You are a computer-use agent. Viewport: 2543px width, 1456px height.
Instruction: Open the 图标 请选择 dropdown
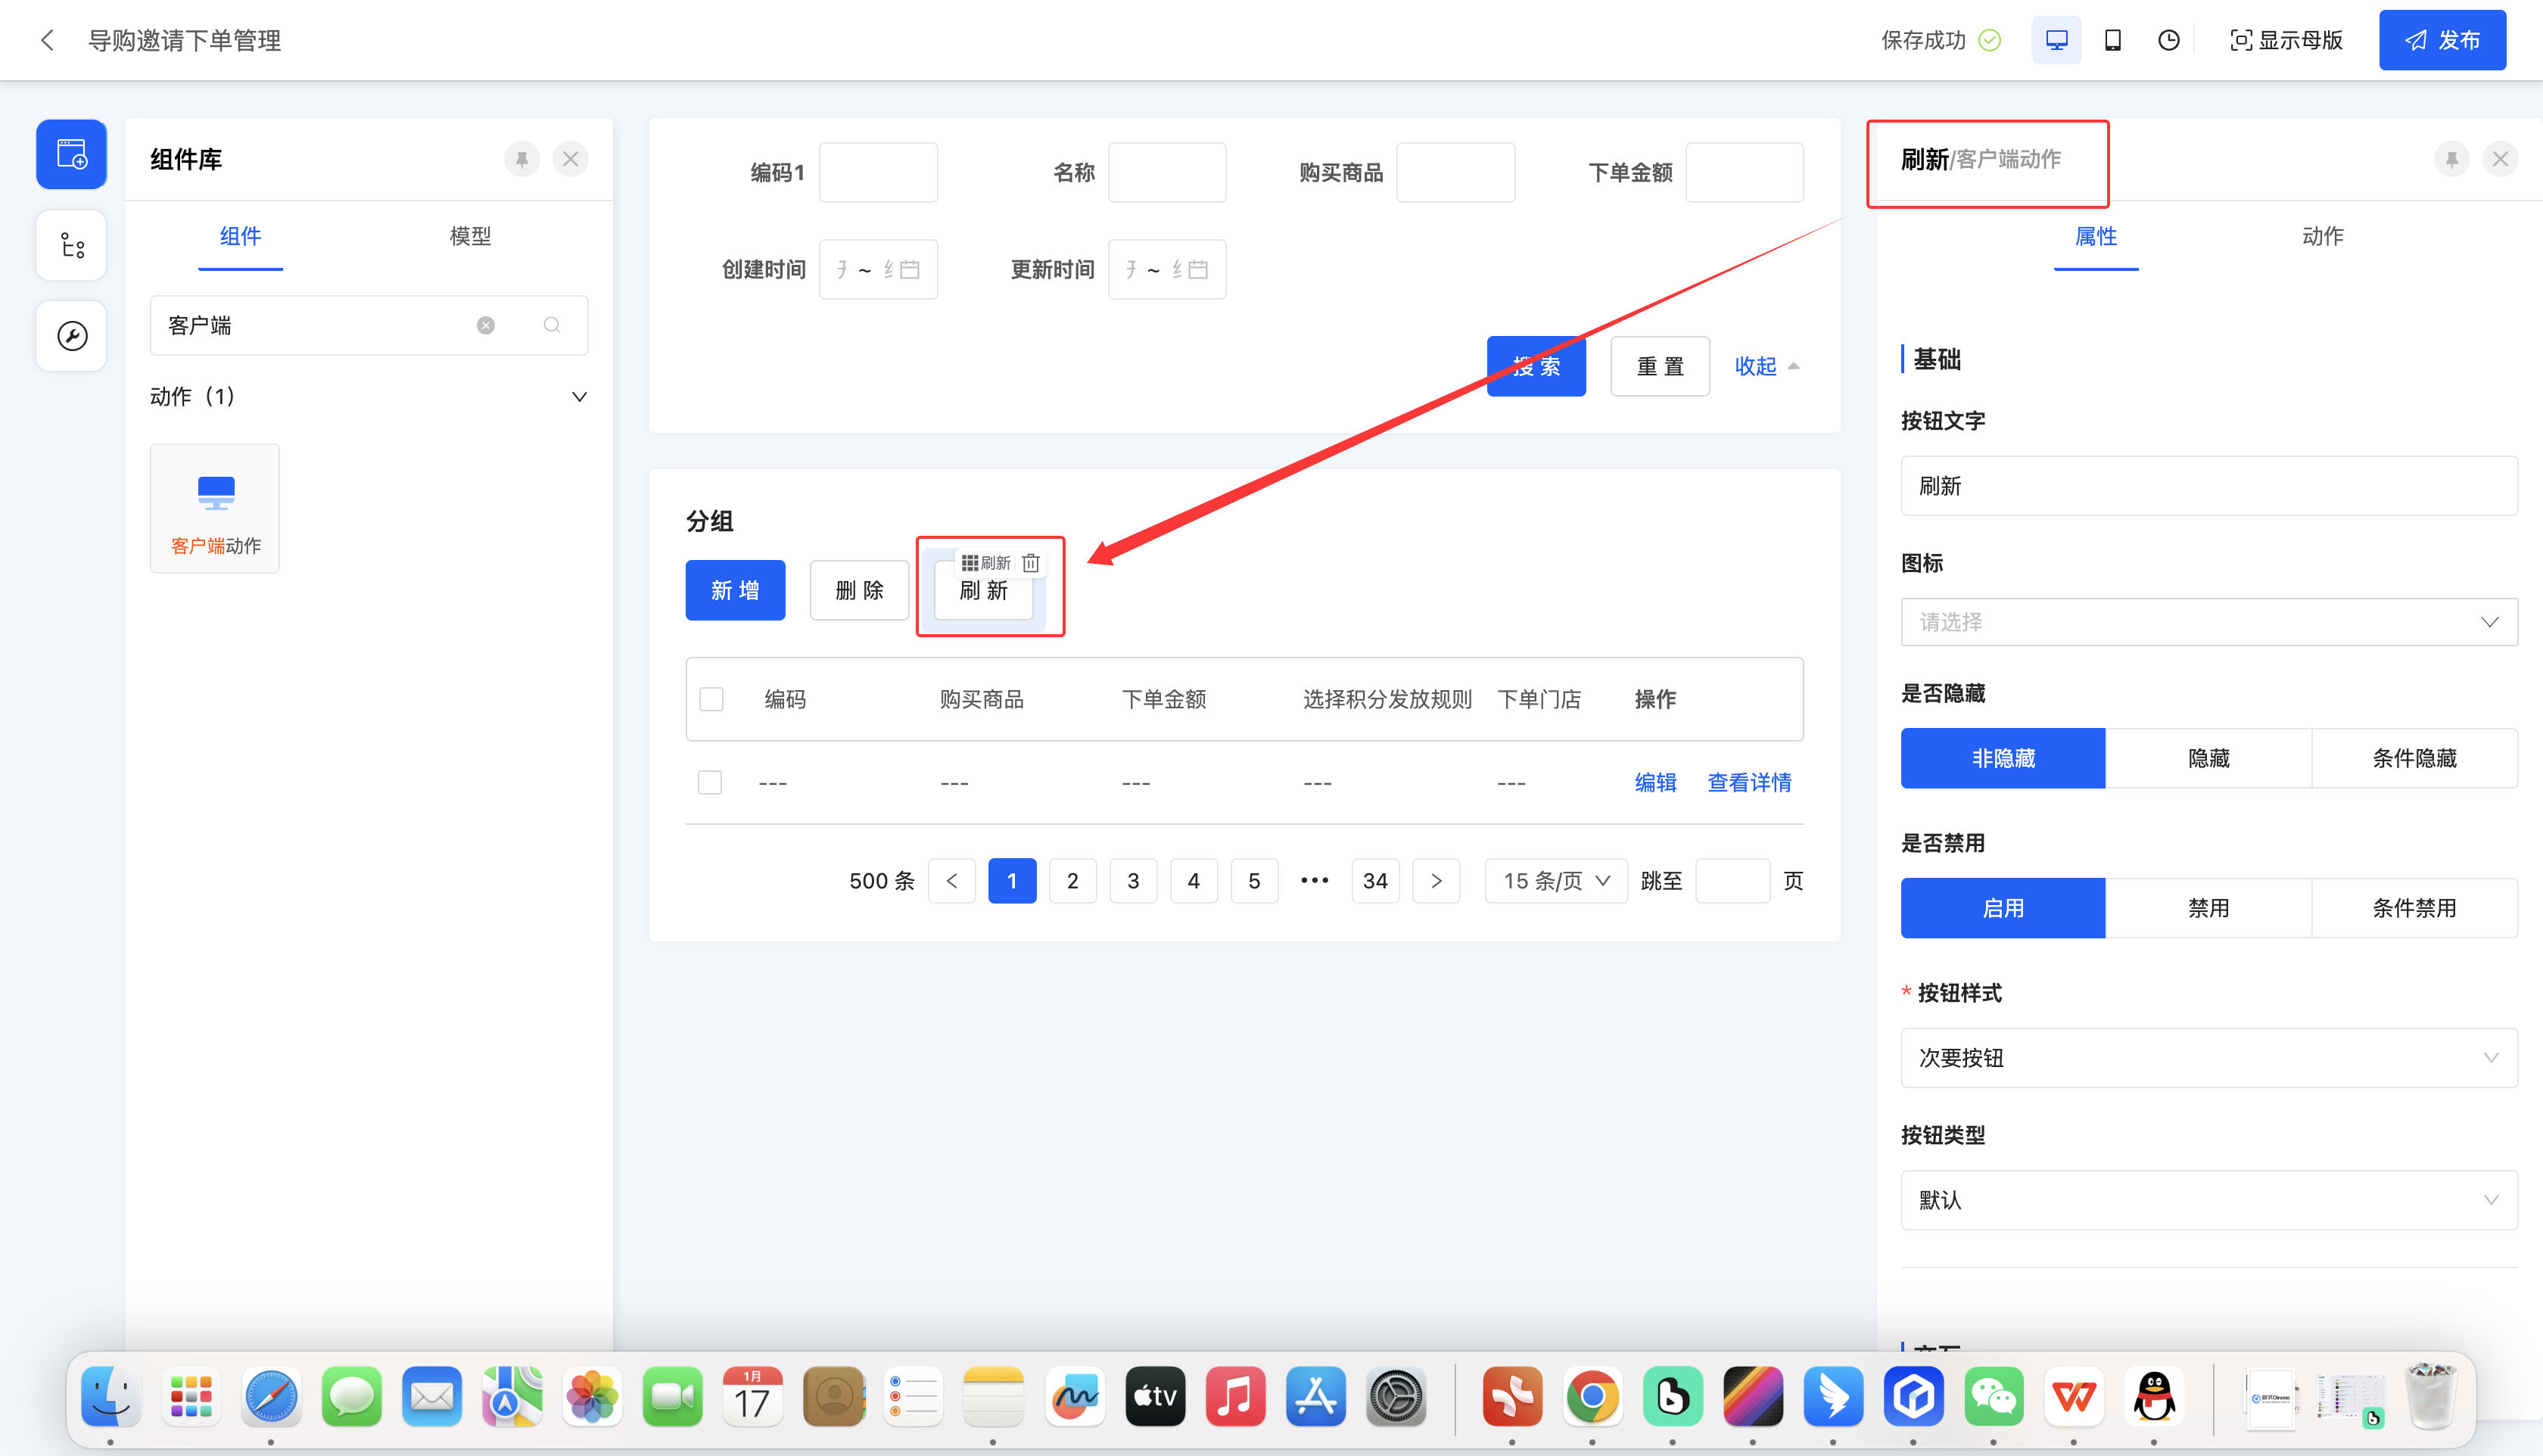(x=2208, y=622)
